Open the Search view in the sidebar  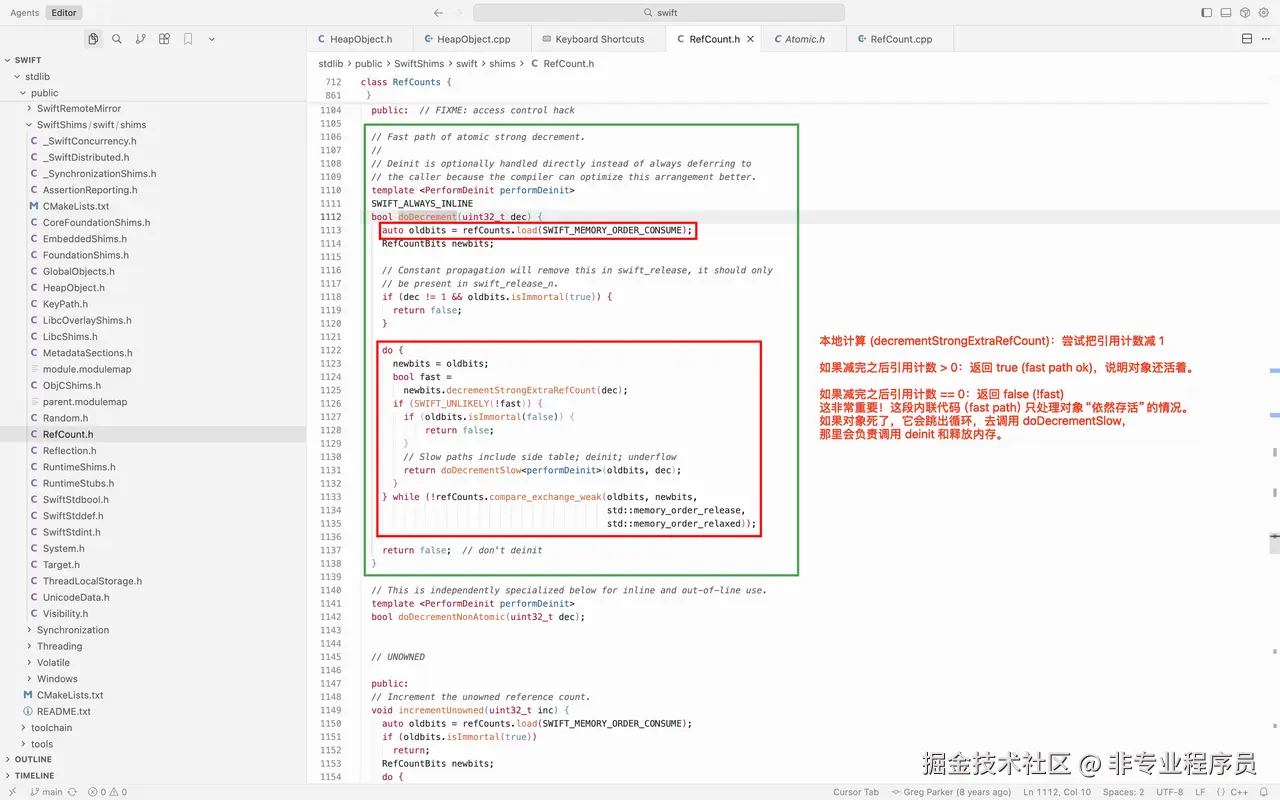pyautogui.click(x=117, y=39)
